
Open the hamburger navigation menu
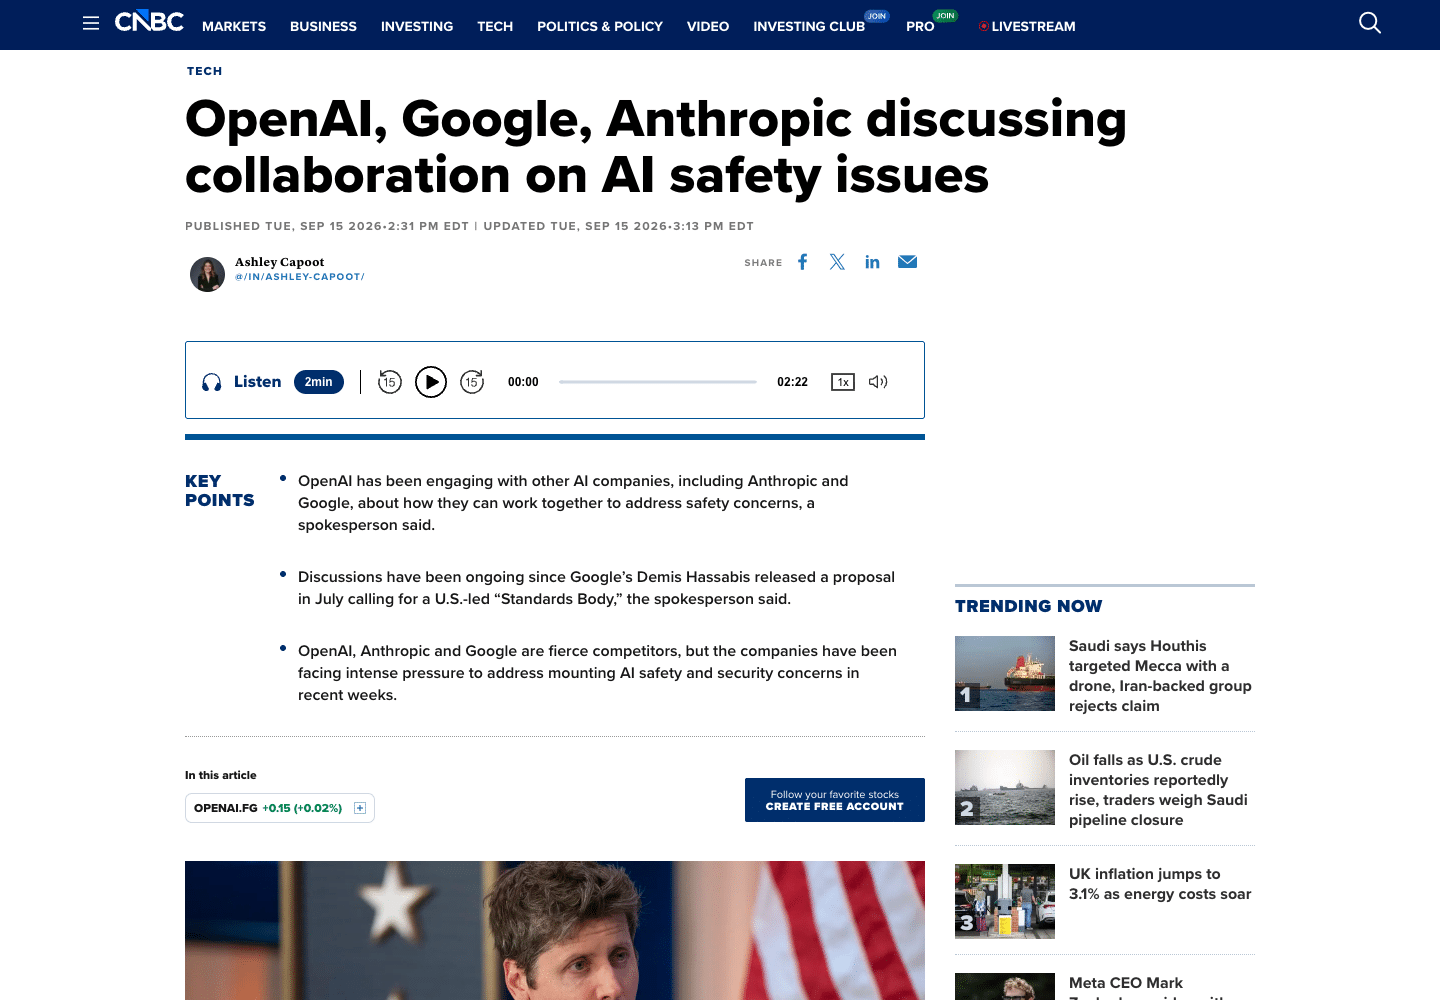(x=91, y=23)
